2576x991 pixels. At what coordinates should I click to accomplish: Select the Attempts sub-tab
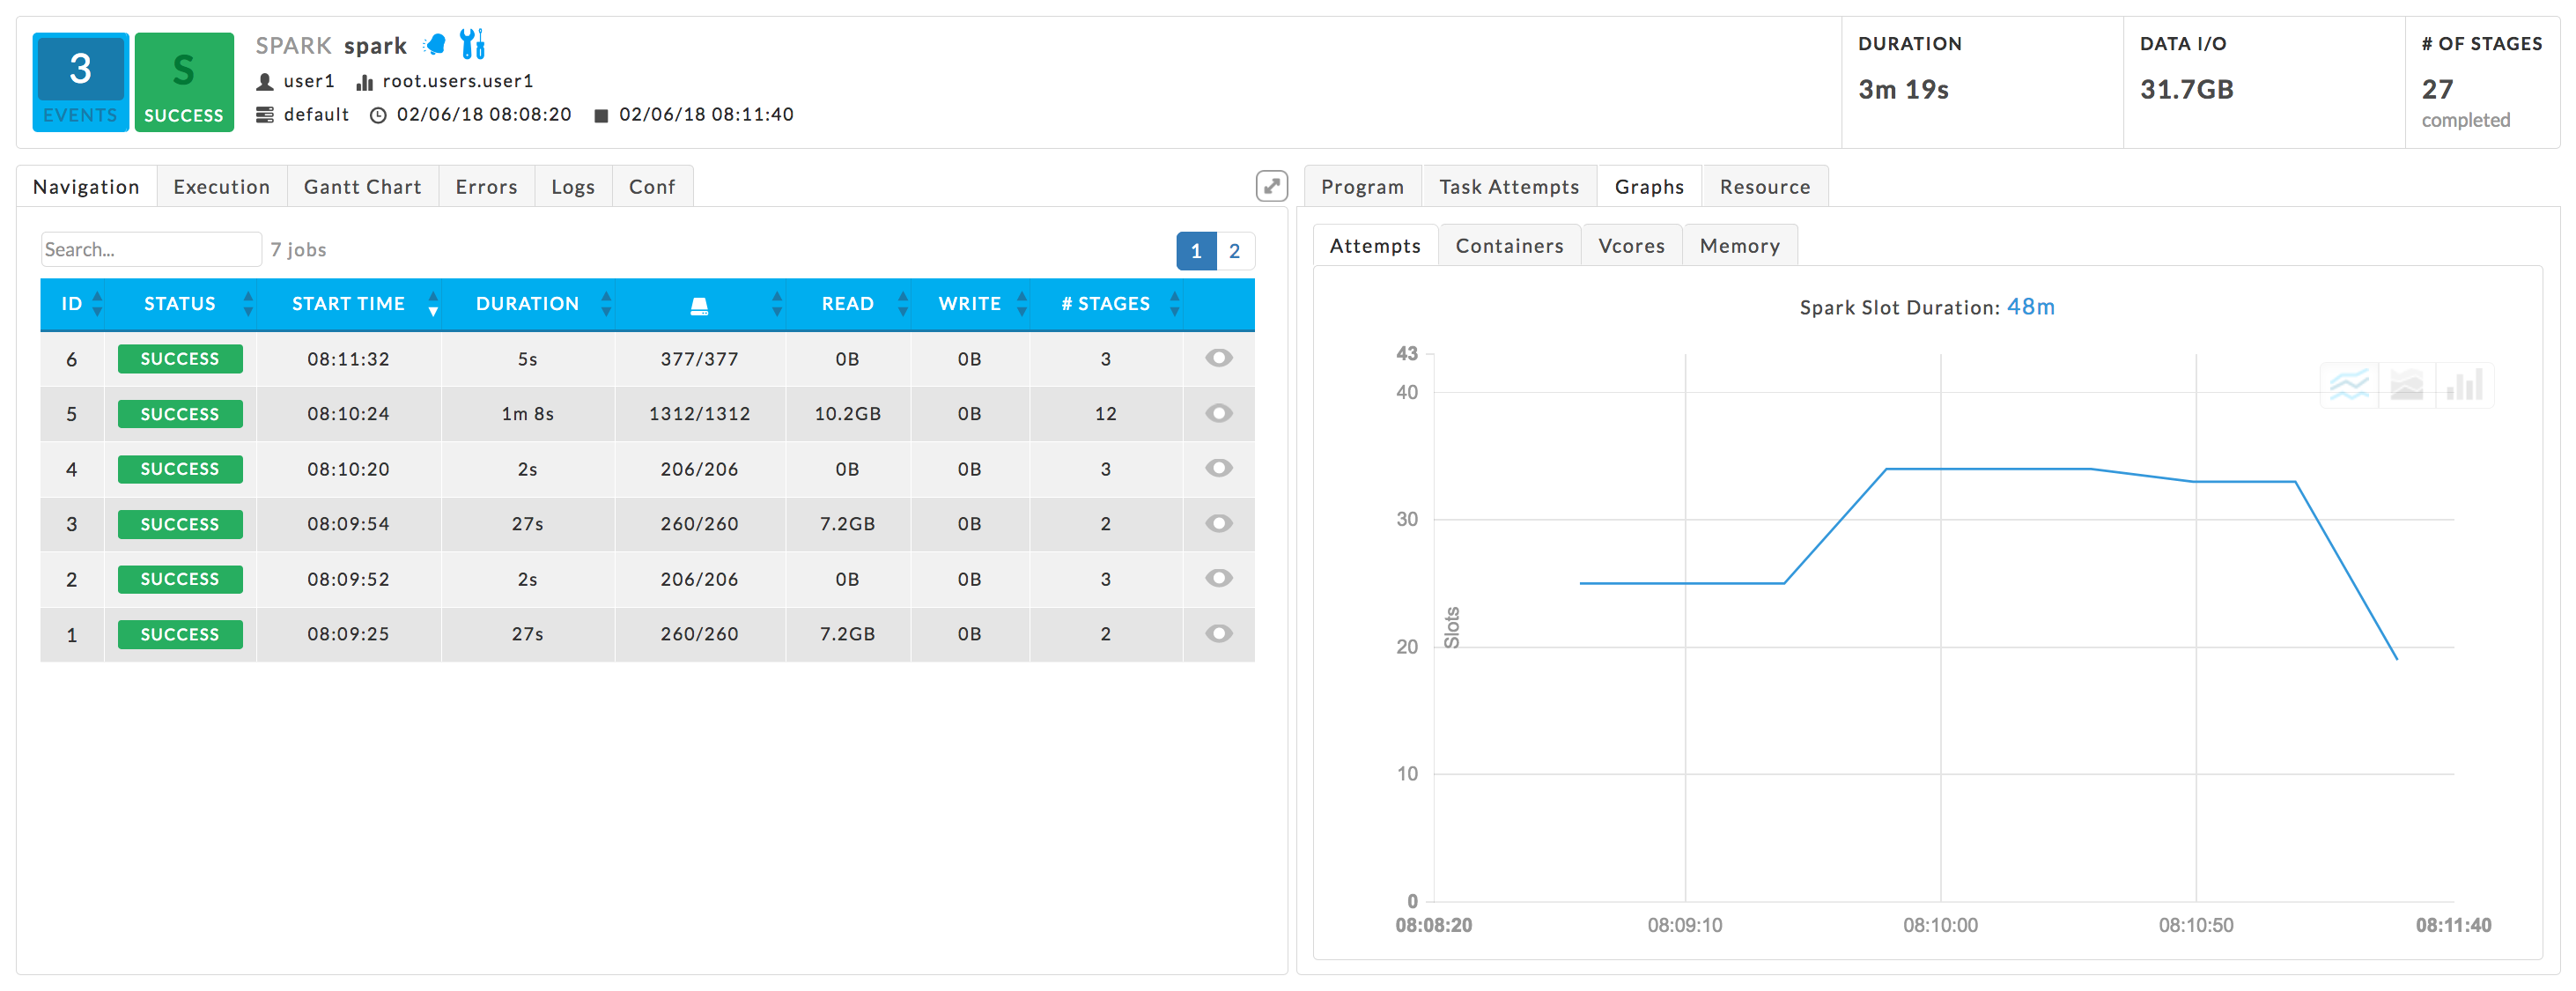1375,246
